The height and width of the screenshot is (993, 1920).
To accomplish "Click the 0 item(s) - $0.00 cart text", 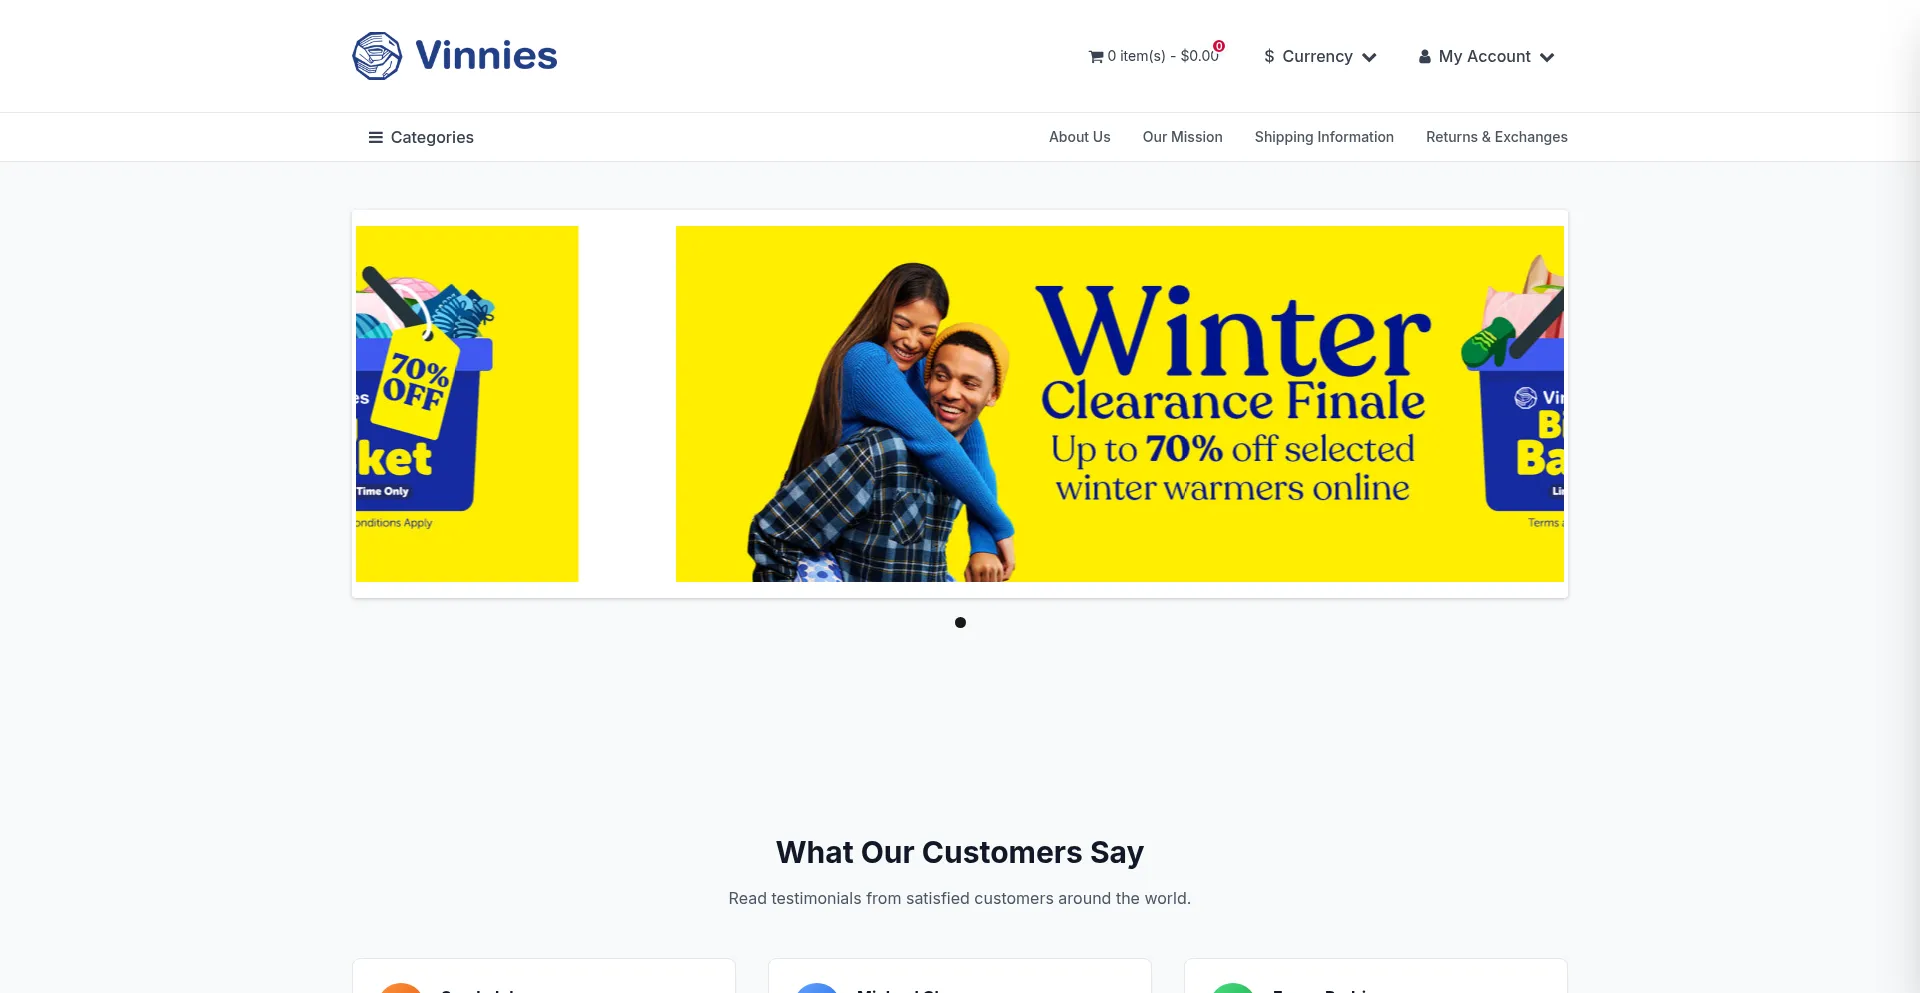I will (x=1163, y=57).
